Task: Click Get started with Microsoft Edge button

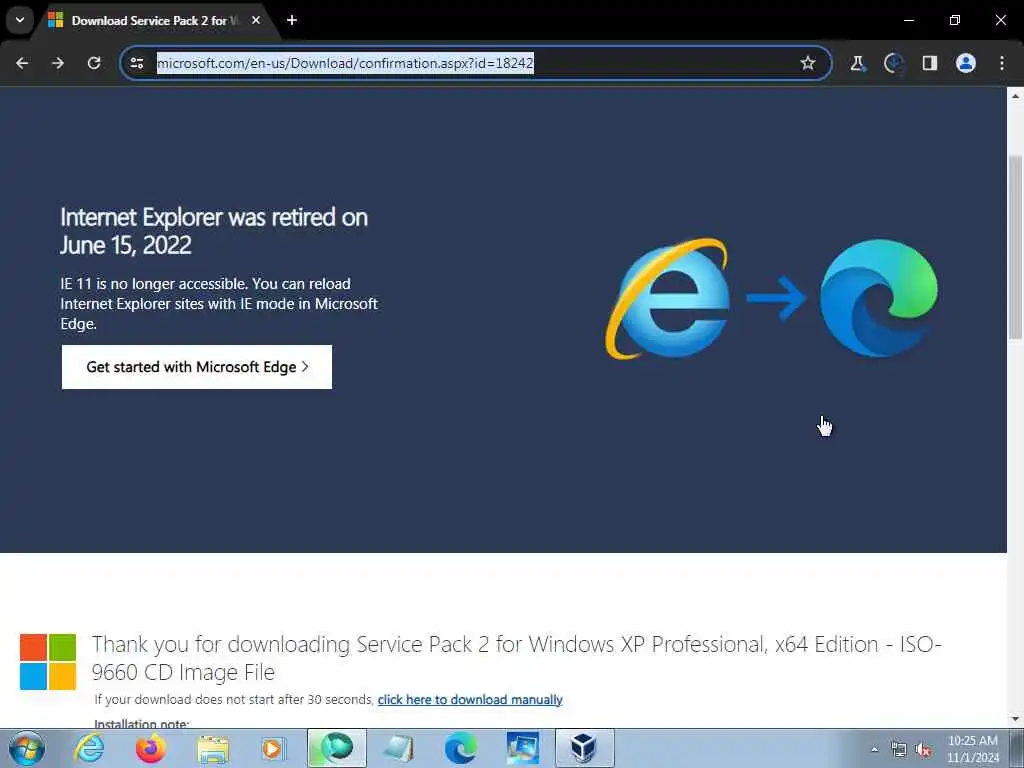Action: (197, 367)
